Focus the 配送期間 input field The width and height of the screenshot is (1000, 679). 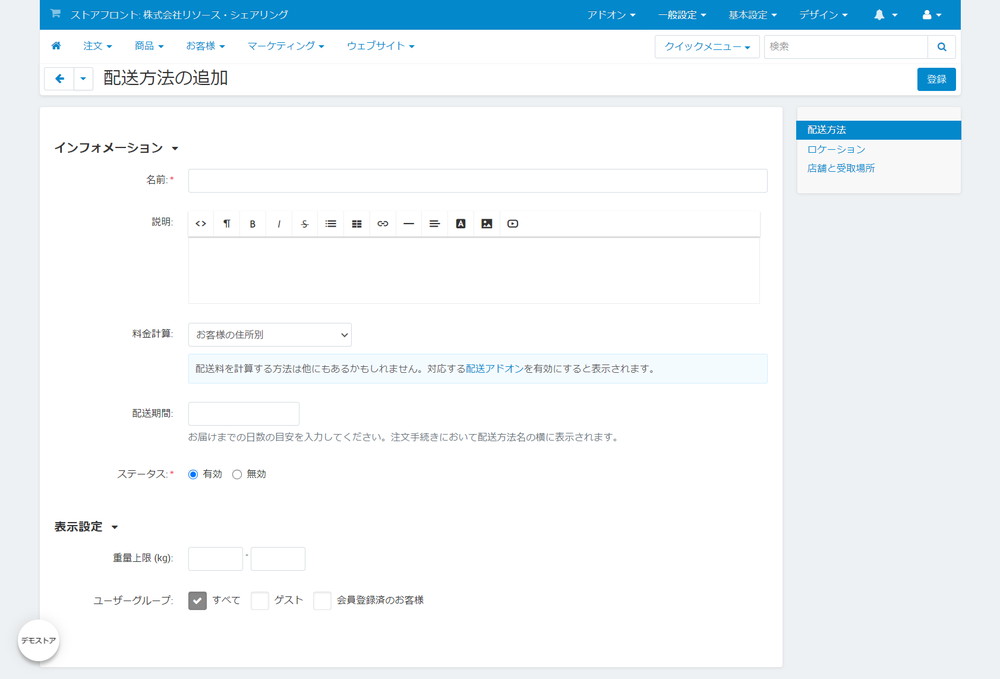(x=244, y=414)
